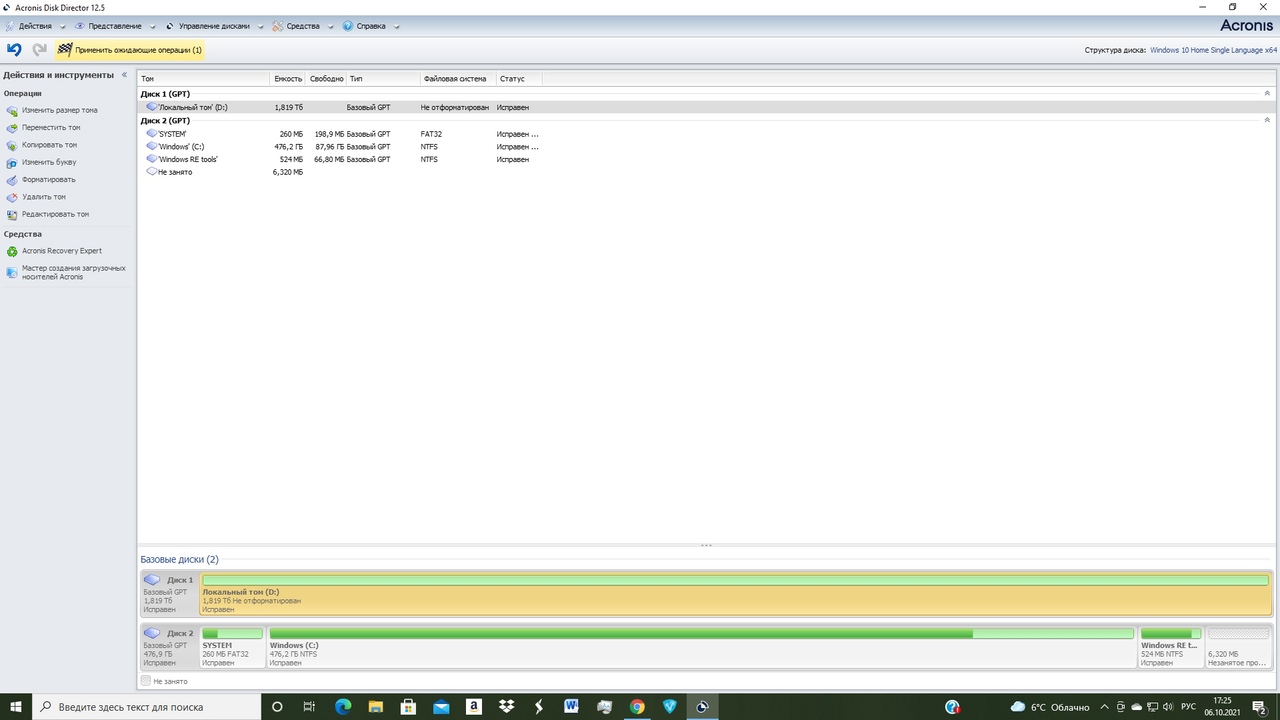Switch the РУС input language indicator

1189,707
